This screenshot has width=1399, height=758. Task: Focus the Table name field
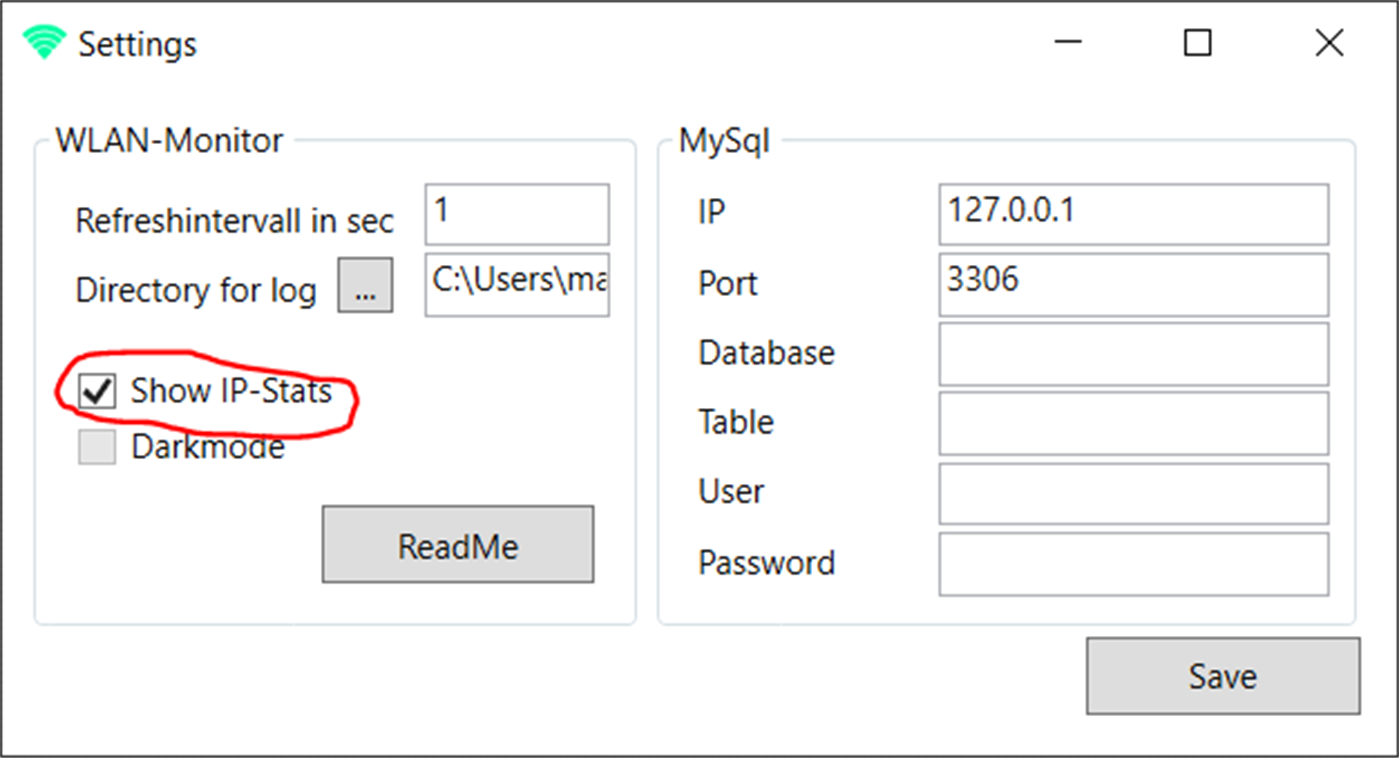pos(1133,423)
